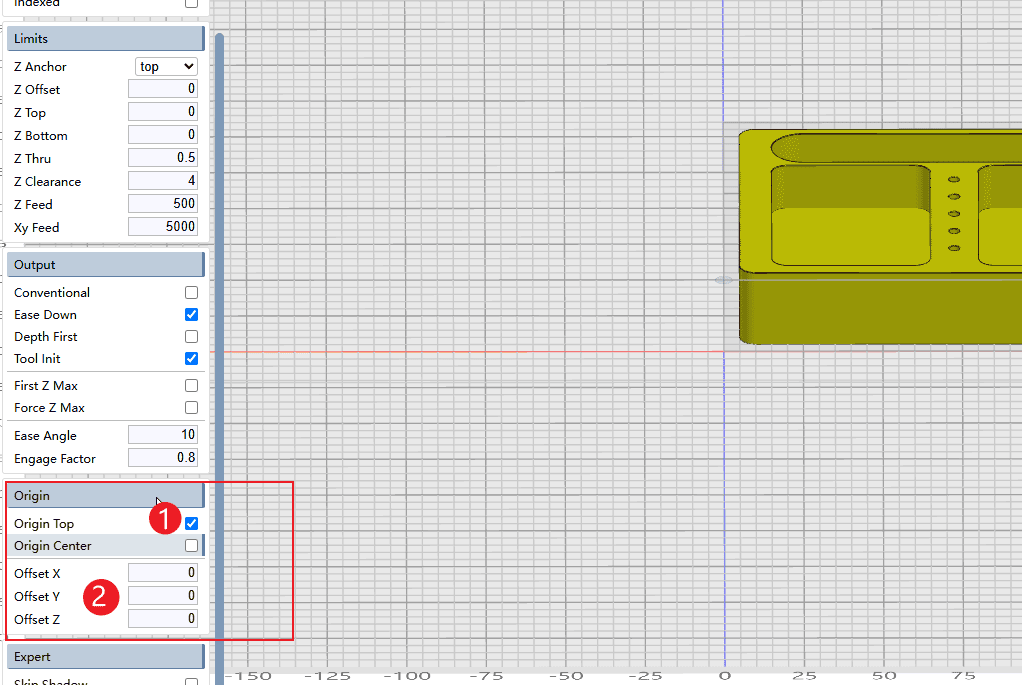The width and height of the screenshot is (1022, 685).
Task: Enable the Depth First checkbox
Action: (x=191, y=337)
